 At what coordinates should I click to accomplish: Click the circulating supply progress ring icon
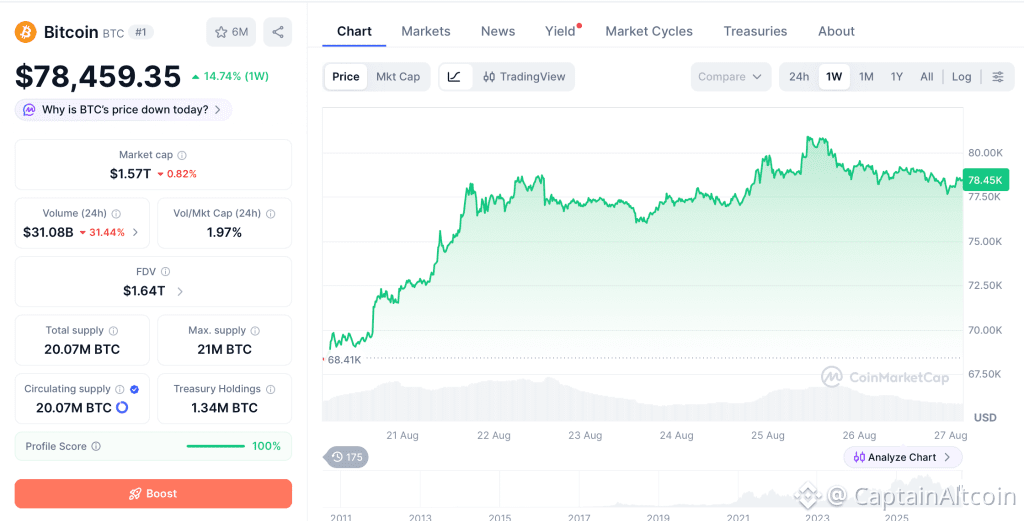(122, 407)
